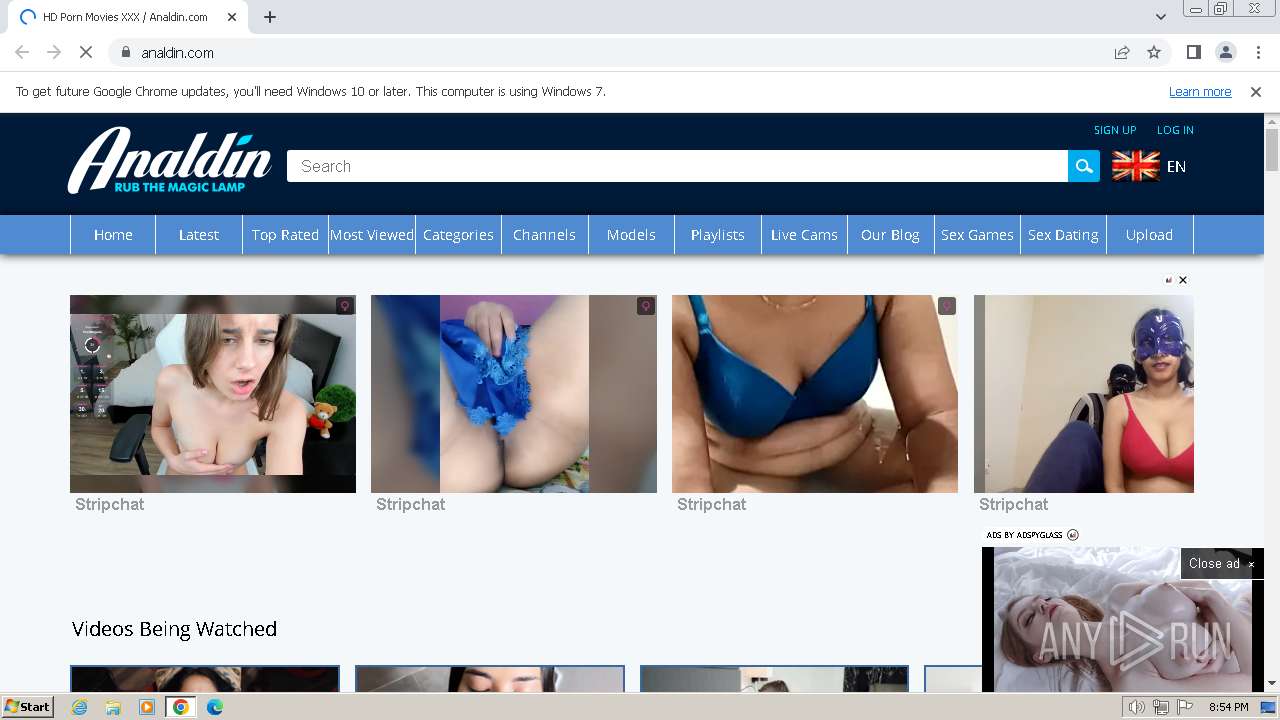The image size is (1280, 720).
Task: Open the Models menu item
Action: [x=631, y=235]
